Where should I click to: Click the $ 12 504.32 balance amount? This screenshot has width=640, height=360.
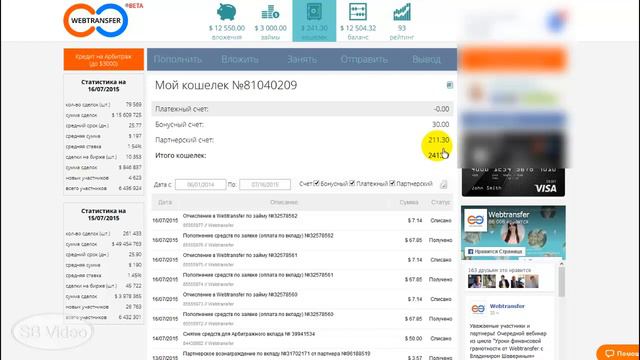click(x=358, y=28)
